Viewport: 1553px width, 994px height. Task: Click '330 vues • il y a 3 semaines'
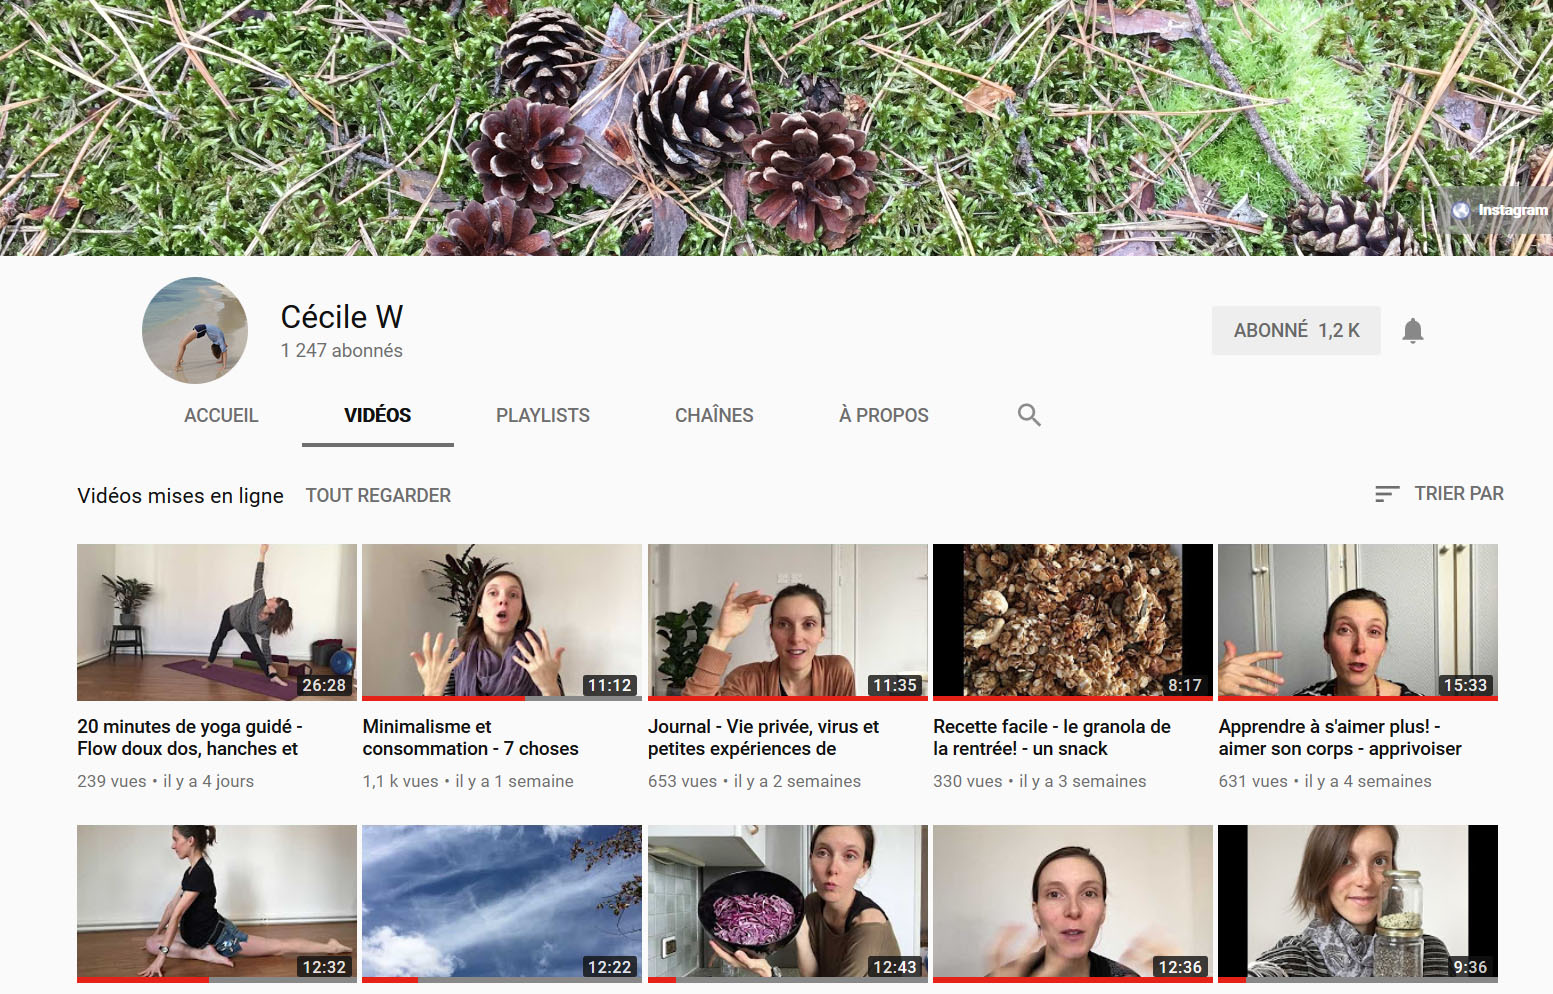point(1040,781)
